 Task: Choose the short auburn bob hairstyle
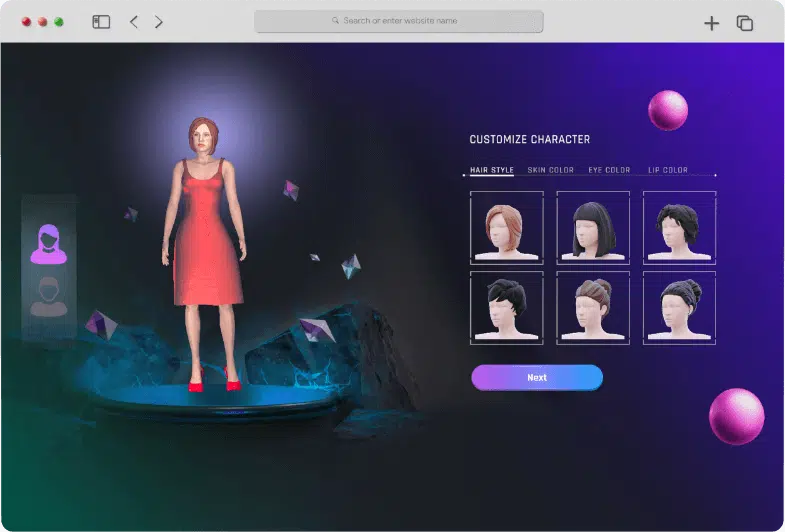coord(506,228)
